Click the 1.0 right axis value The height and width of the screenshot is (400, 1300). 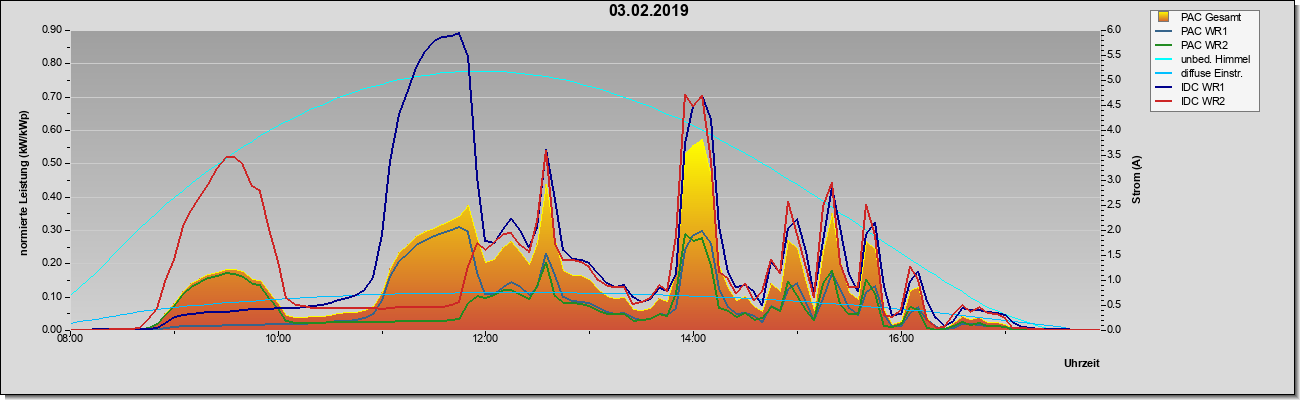click(x=1115, y=280)
